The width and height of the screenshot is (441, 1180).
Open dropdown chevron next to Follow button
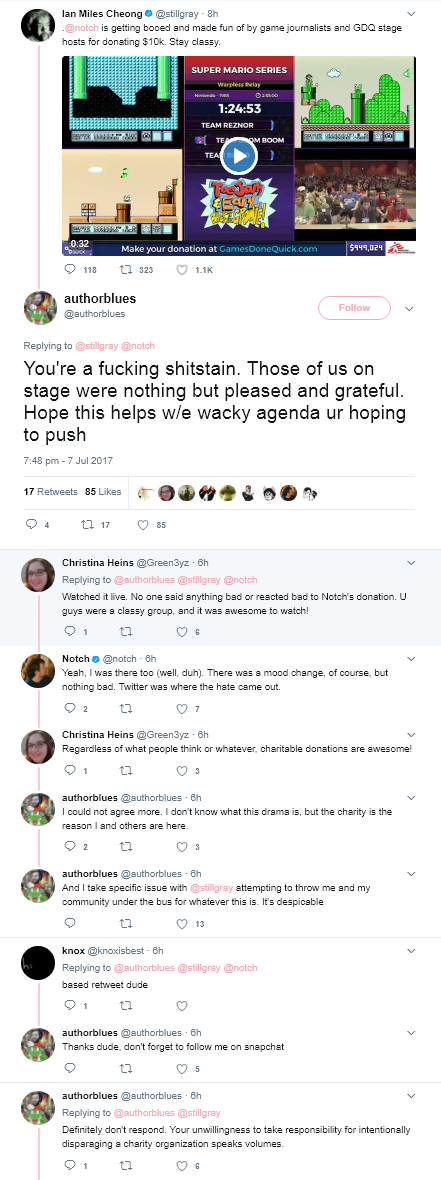pyautogui.click(x=409, y=309)
